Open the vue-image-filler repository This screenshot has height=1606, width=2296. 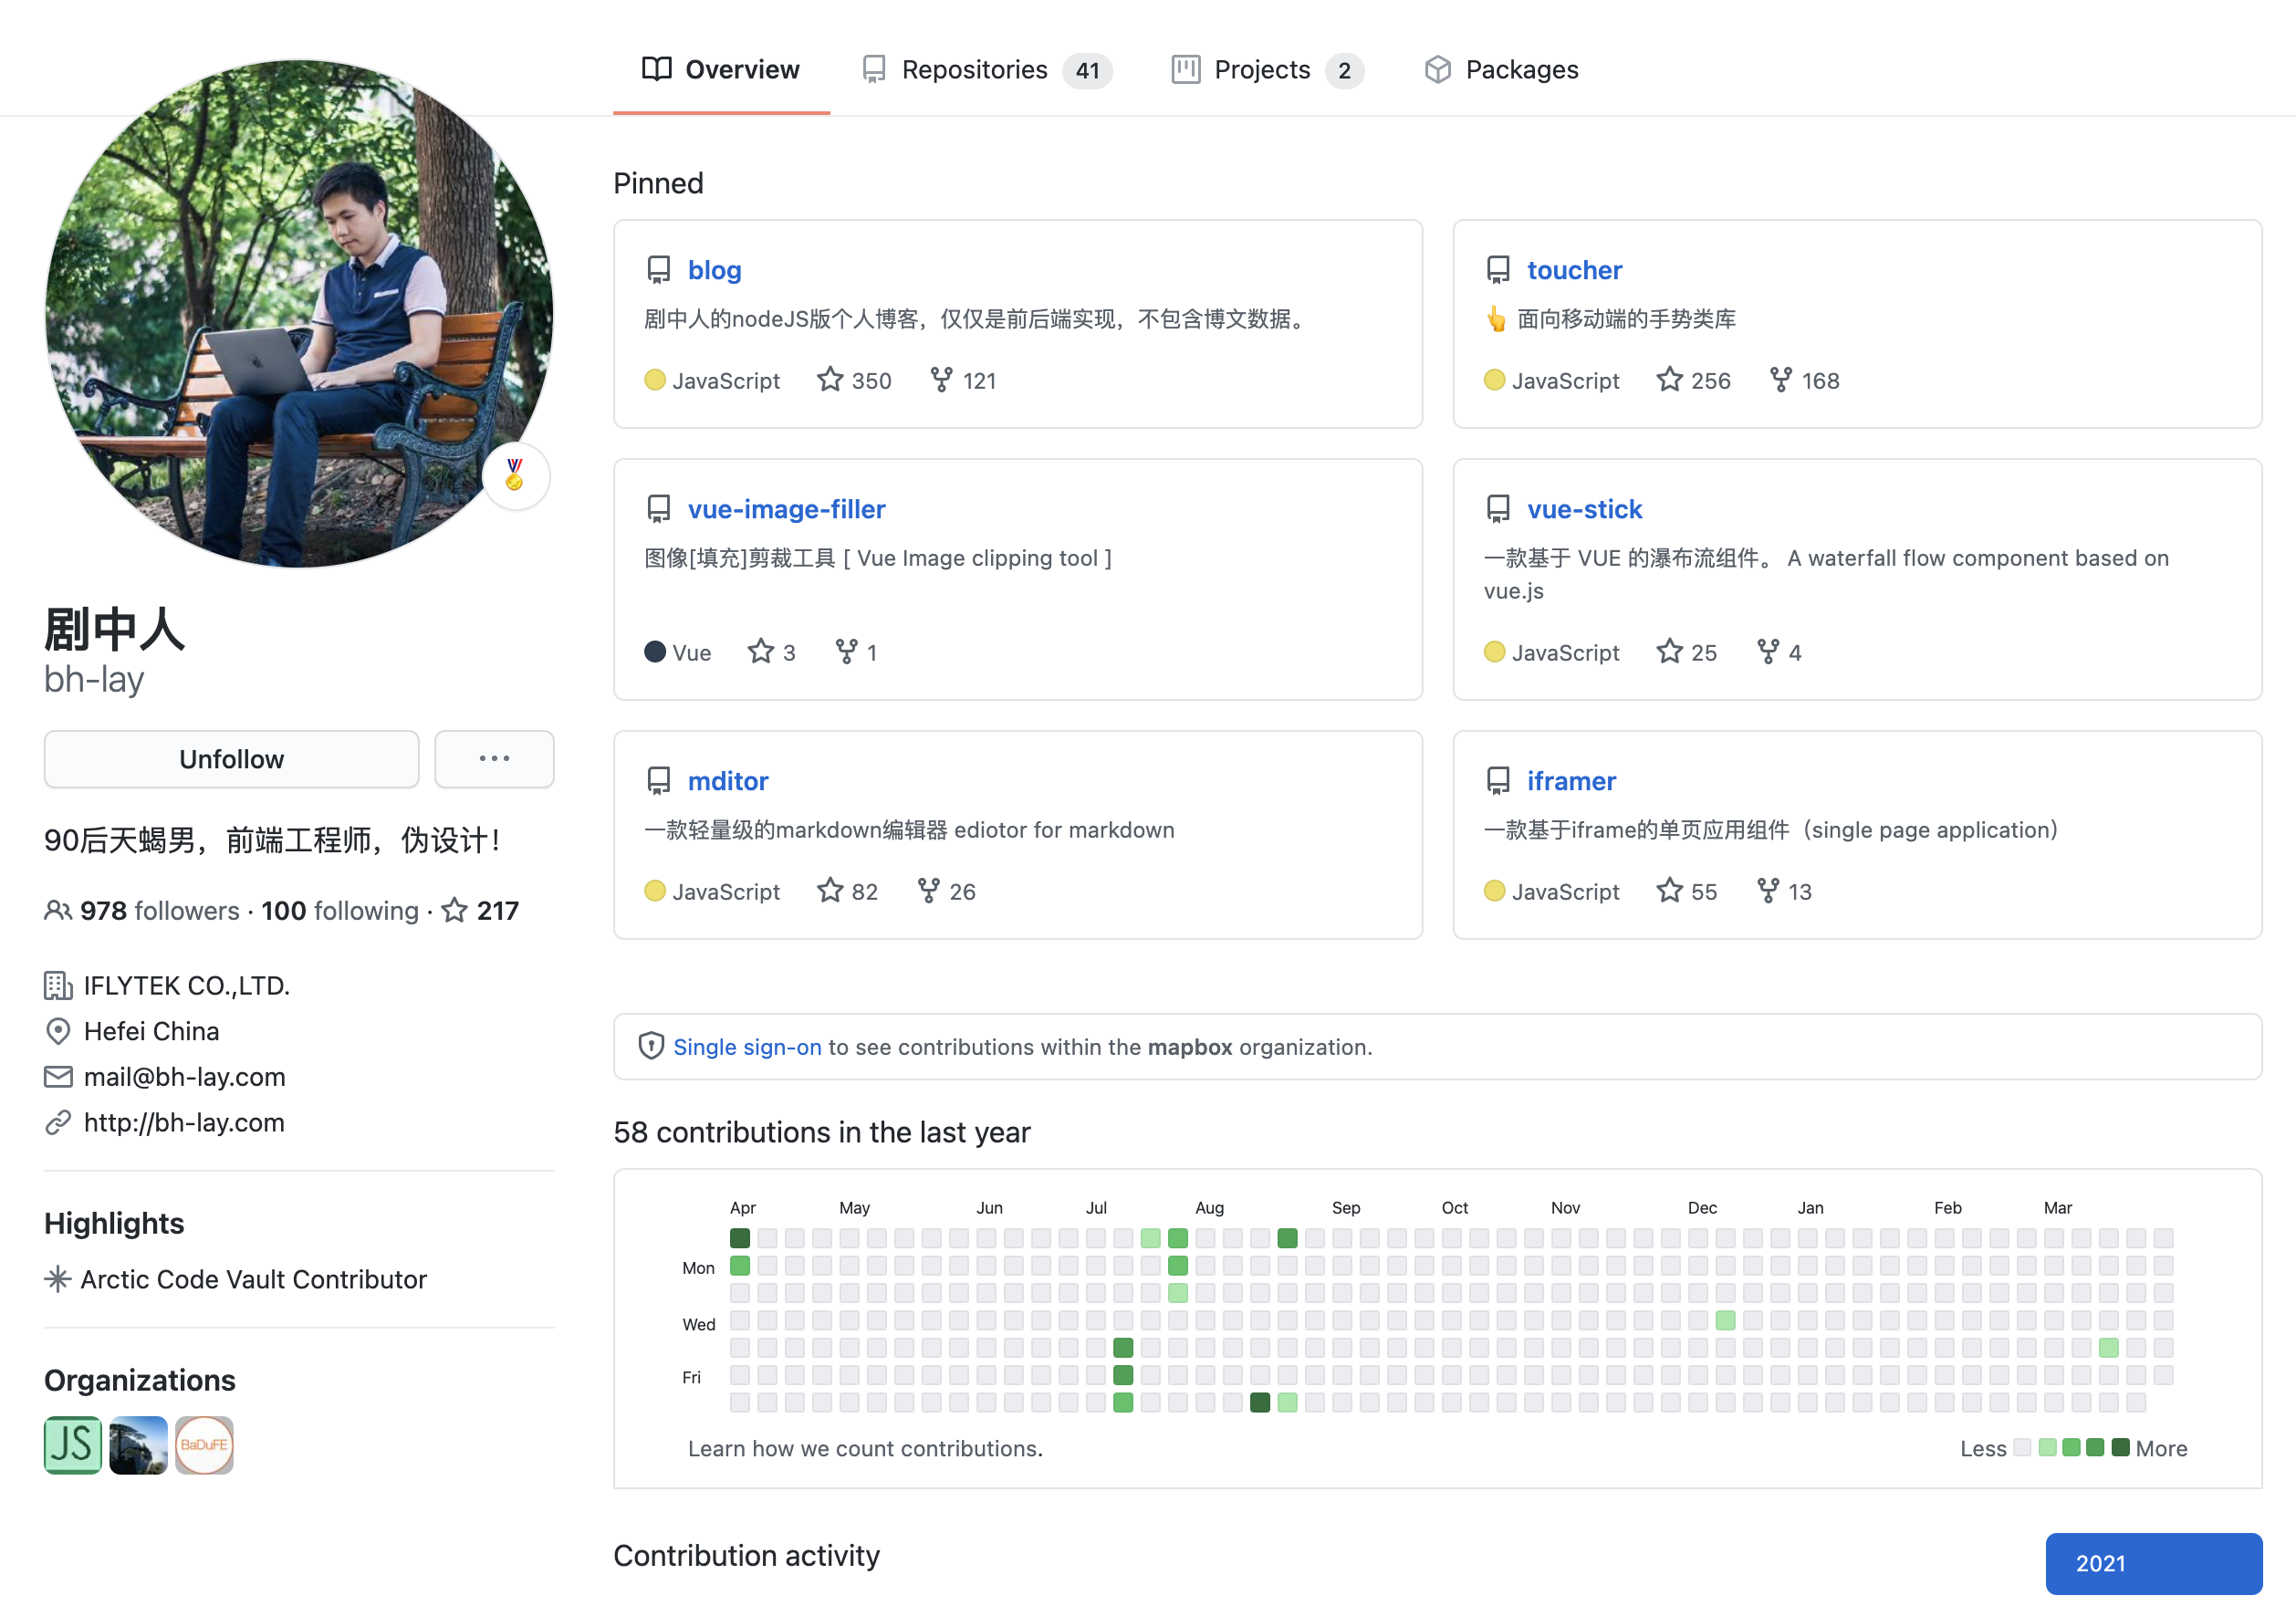pos(786,509)
